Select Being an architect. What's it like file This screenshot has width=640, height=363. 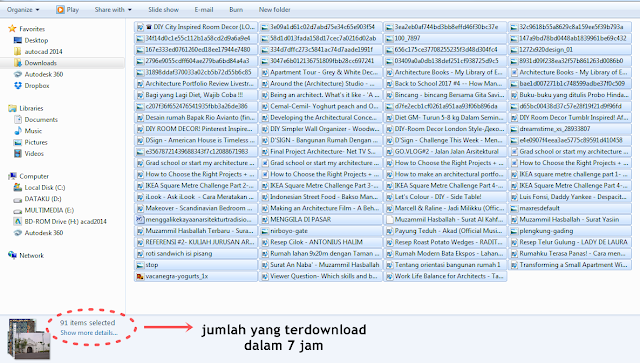click(320, 95)
